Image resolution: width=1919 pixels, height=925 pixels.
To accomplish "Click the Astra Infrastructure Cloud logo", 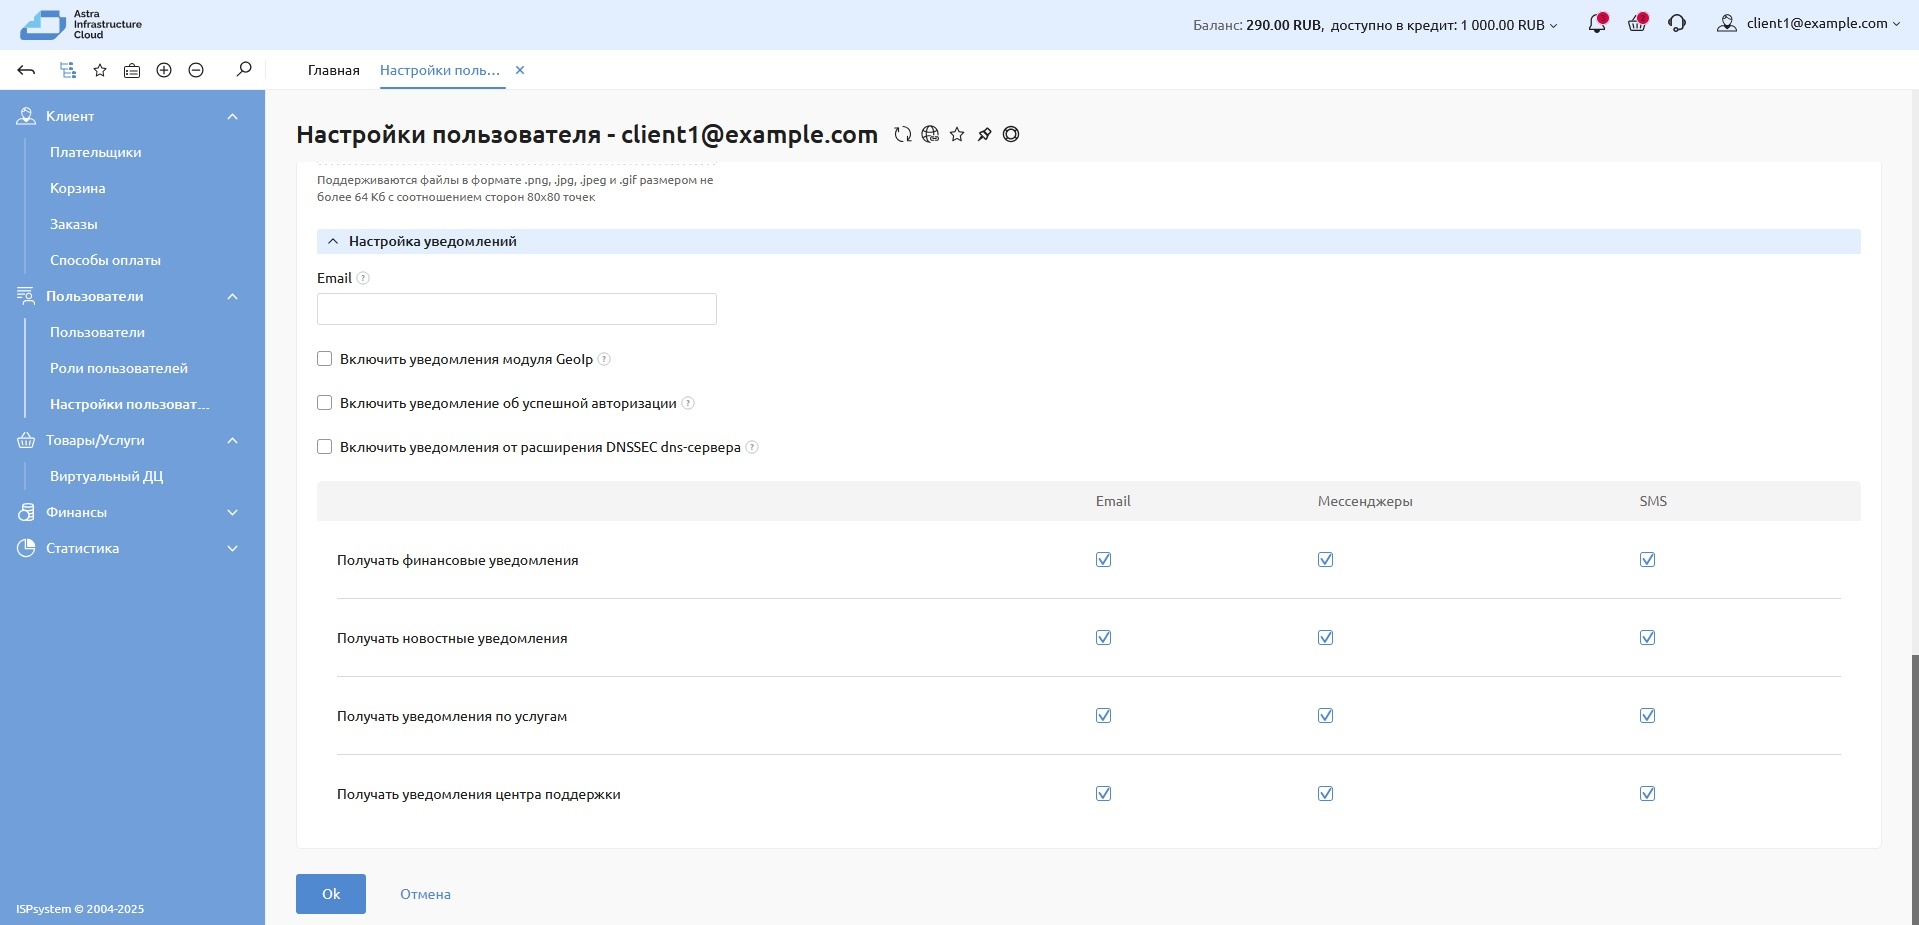I will click(x=82, y=24).
